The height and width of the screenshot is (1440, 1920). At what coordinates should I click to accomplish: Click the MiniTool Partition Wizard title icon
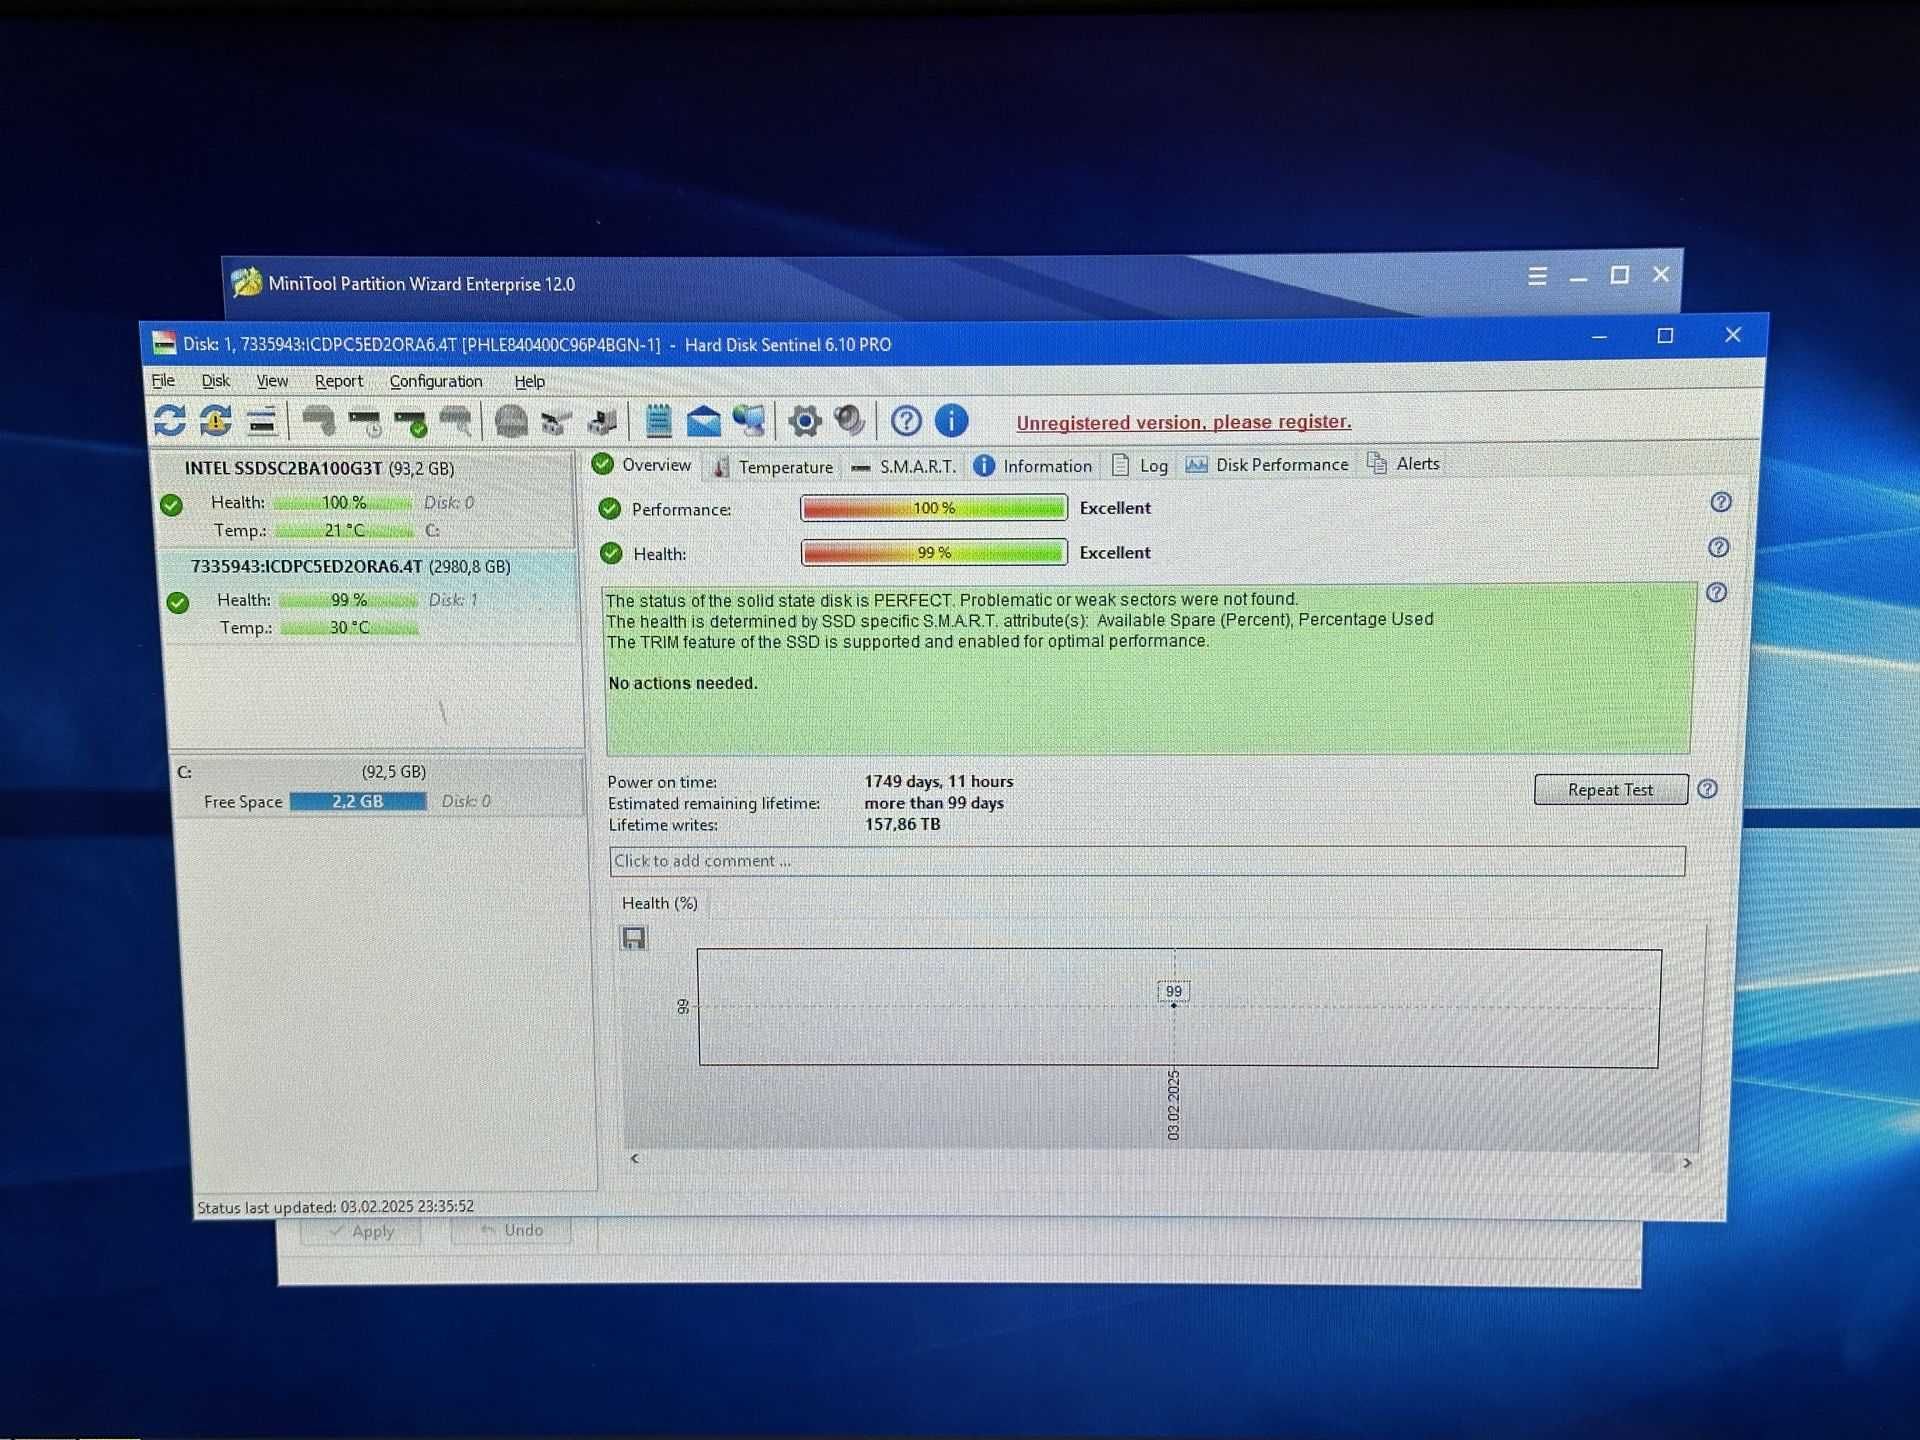[x=246, y=283]
